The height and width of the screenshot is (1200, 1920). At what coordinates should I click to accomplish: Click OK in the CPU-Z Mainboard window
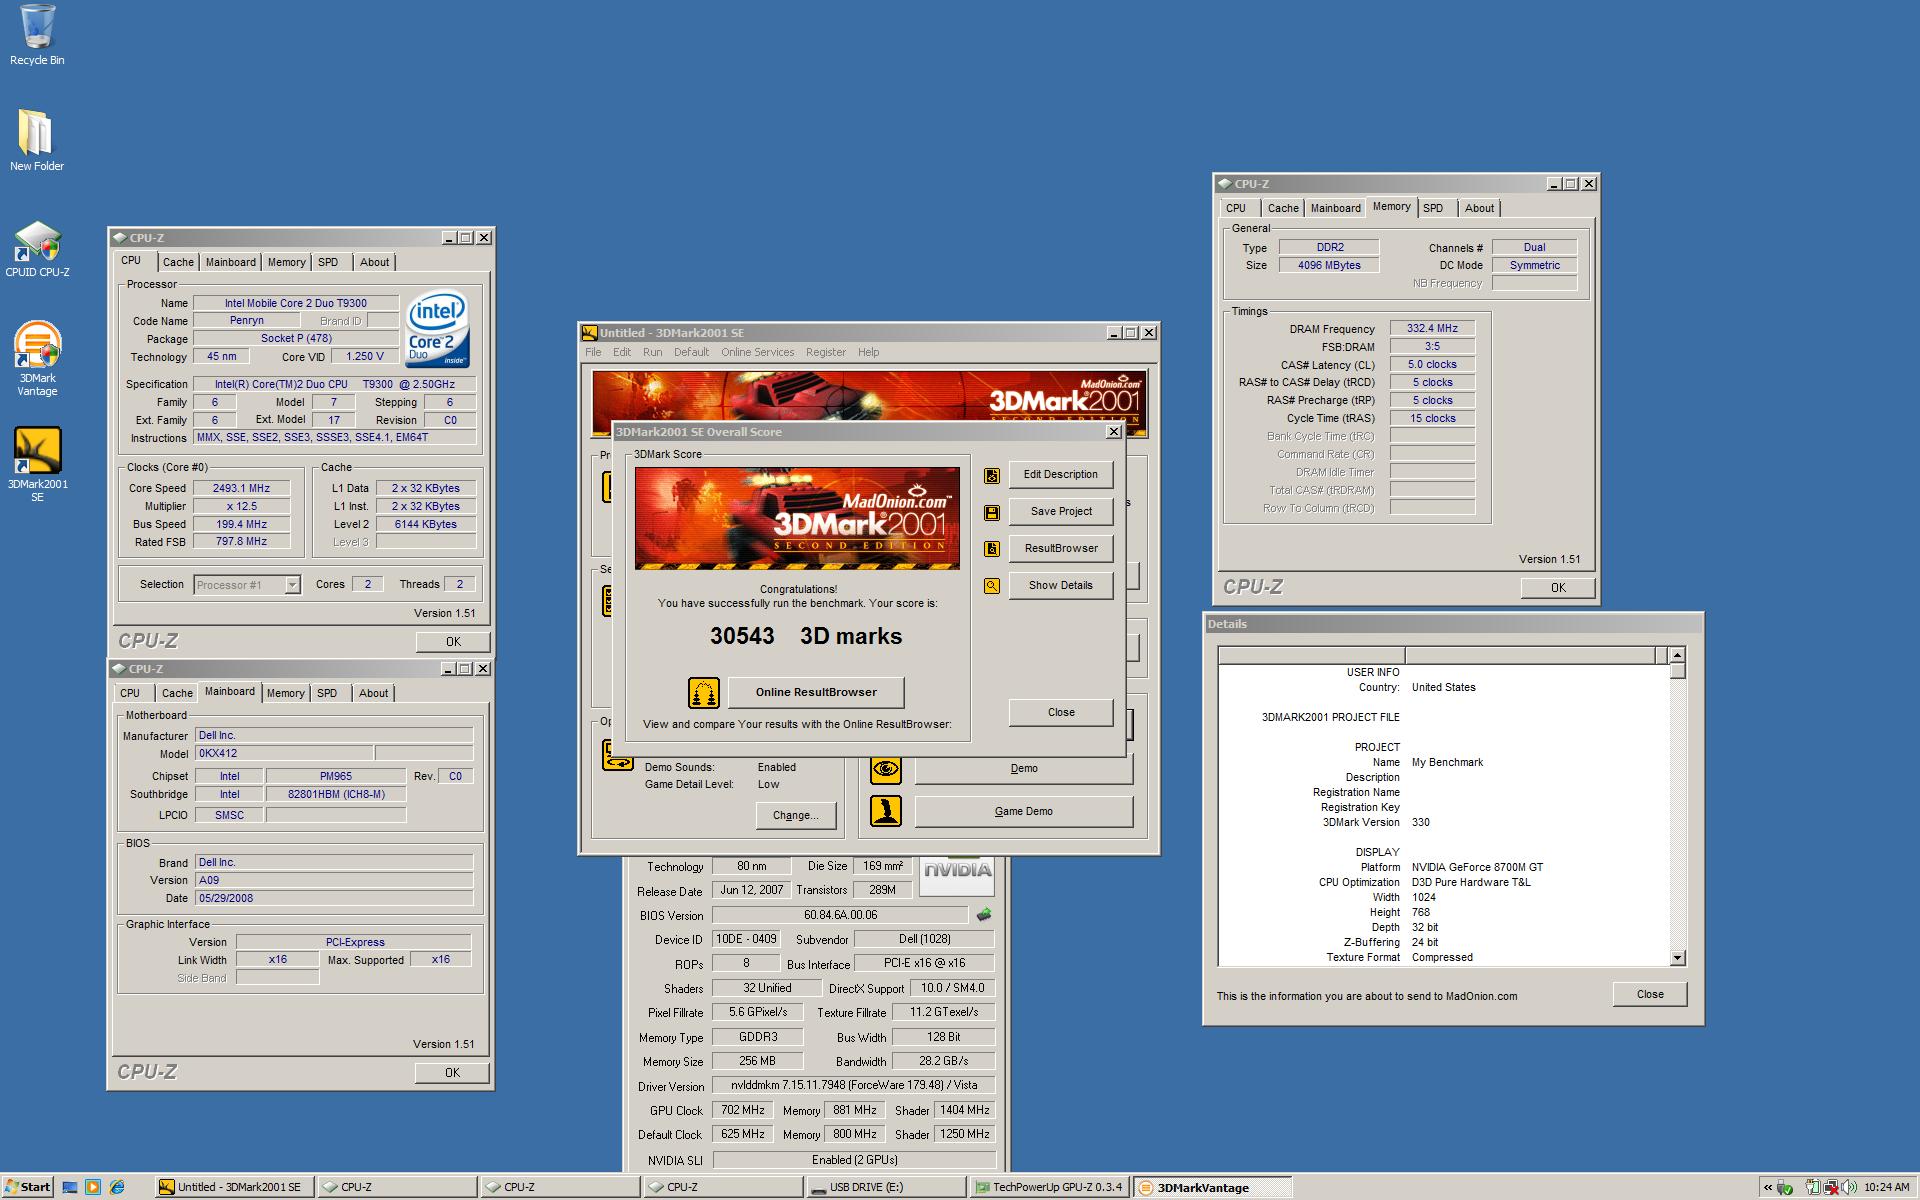coord(452,1072)
